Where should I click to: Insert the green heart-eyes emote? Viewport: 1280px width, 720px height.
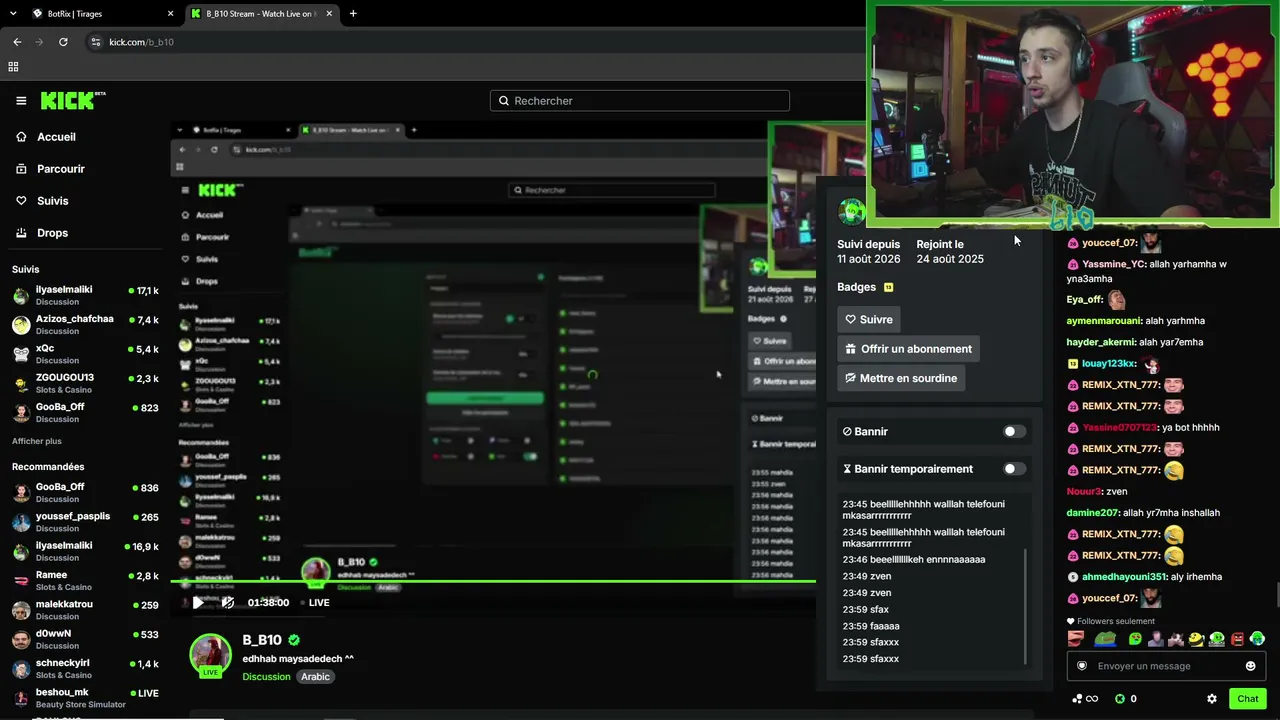coord(1135,639)
